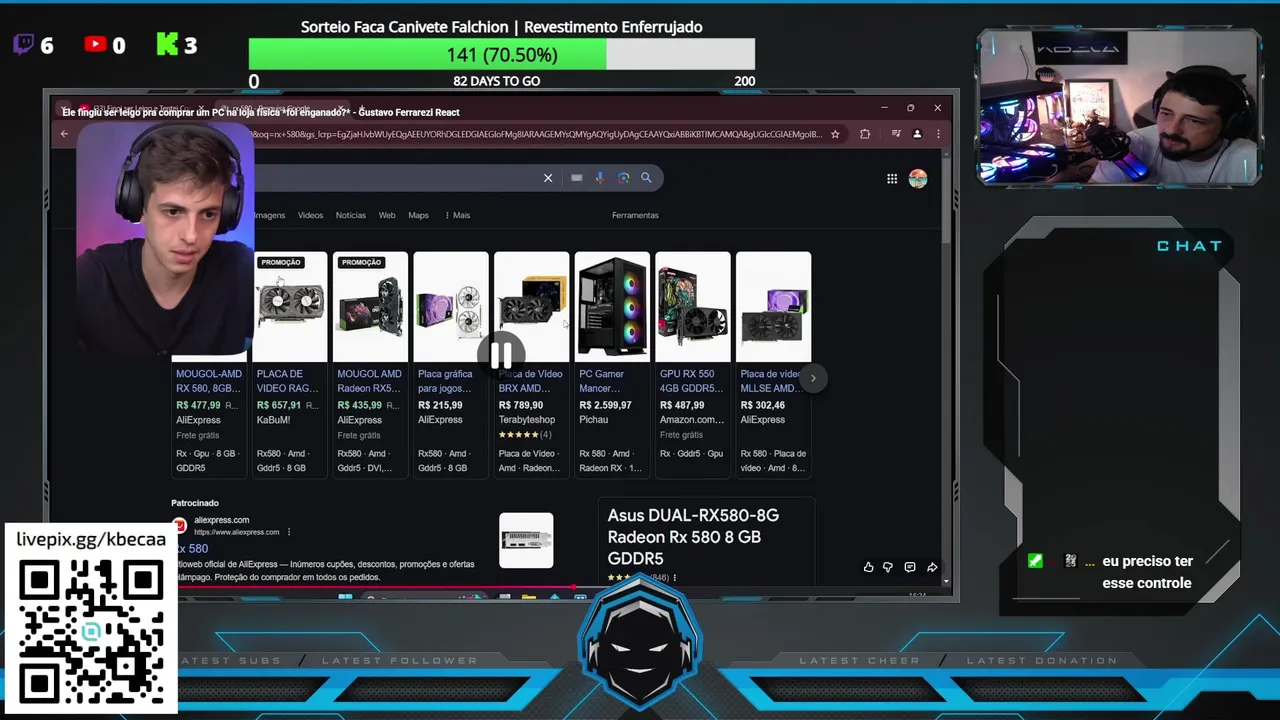Click the streamer webcam feed in the overlay
The width and height of the screenshot is (1280, 720).
(1119, 107)
